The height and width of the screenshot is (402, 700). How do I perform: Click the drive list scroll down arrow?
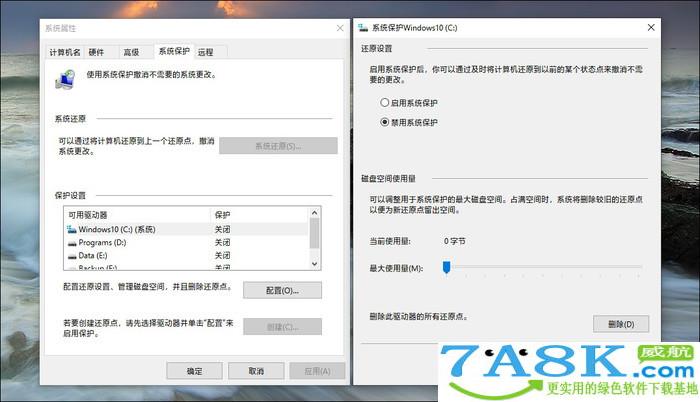314,264
